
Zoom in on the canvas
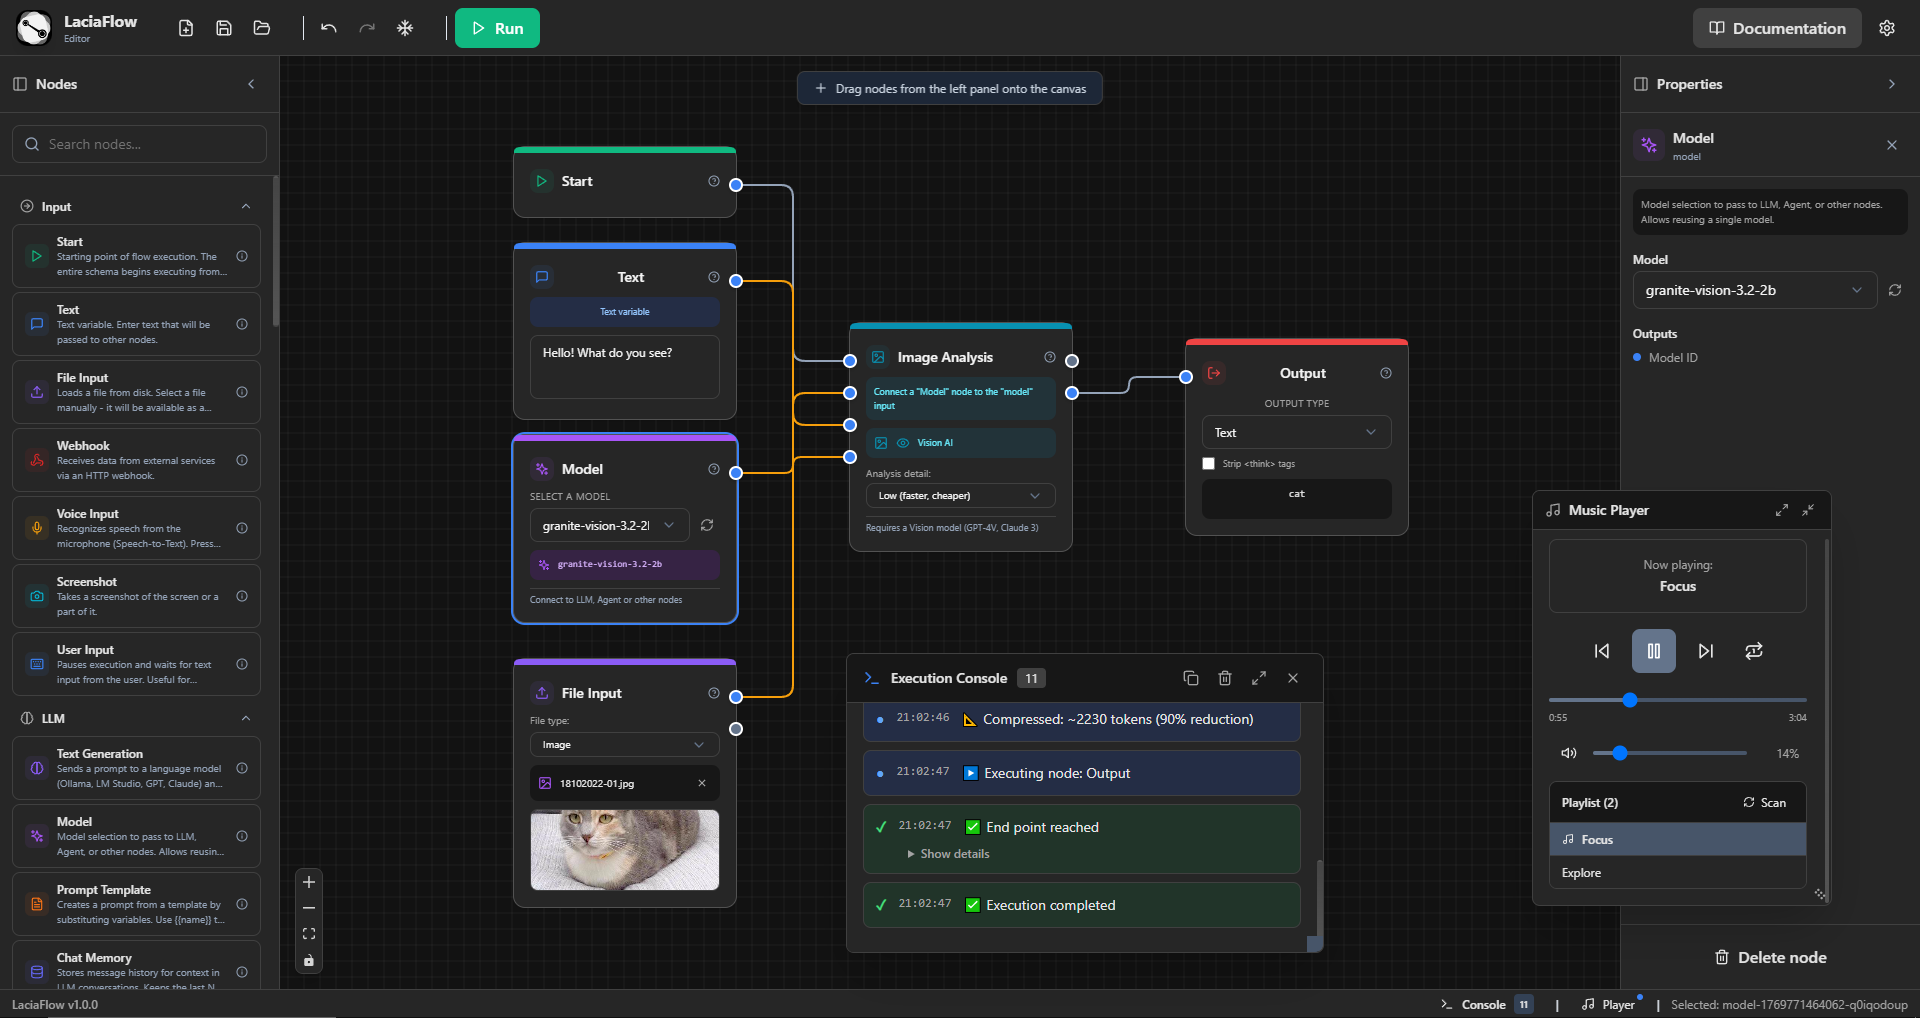(308, 882)
